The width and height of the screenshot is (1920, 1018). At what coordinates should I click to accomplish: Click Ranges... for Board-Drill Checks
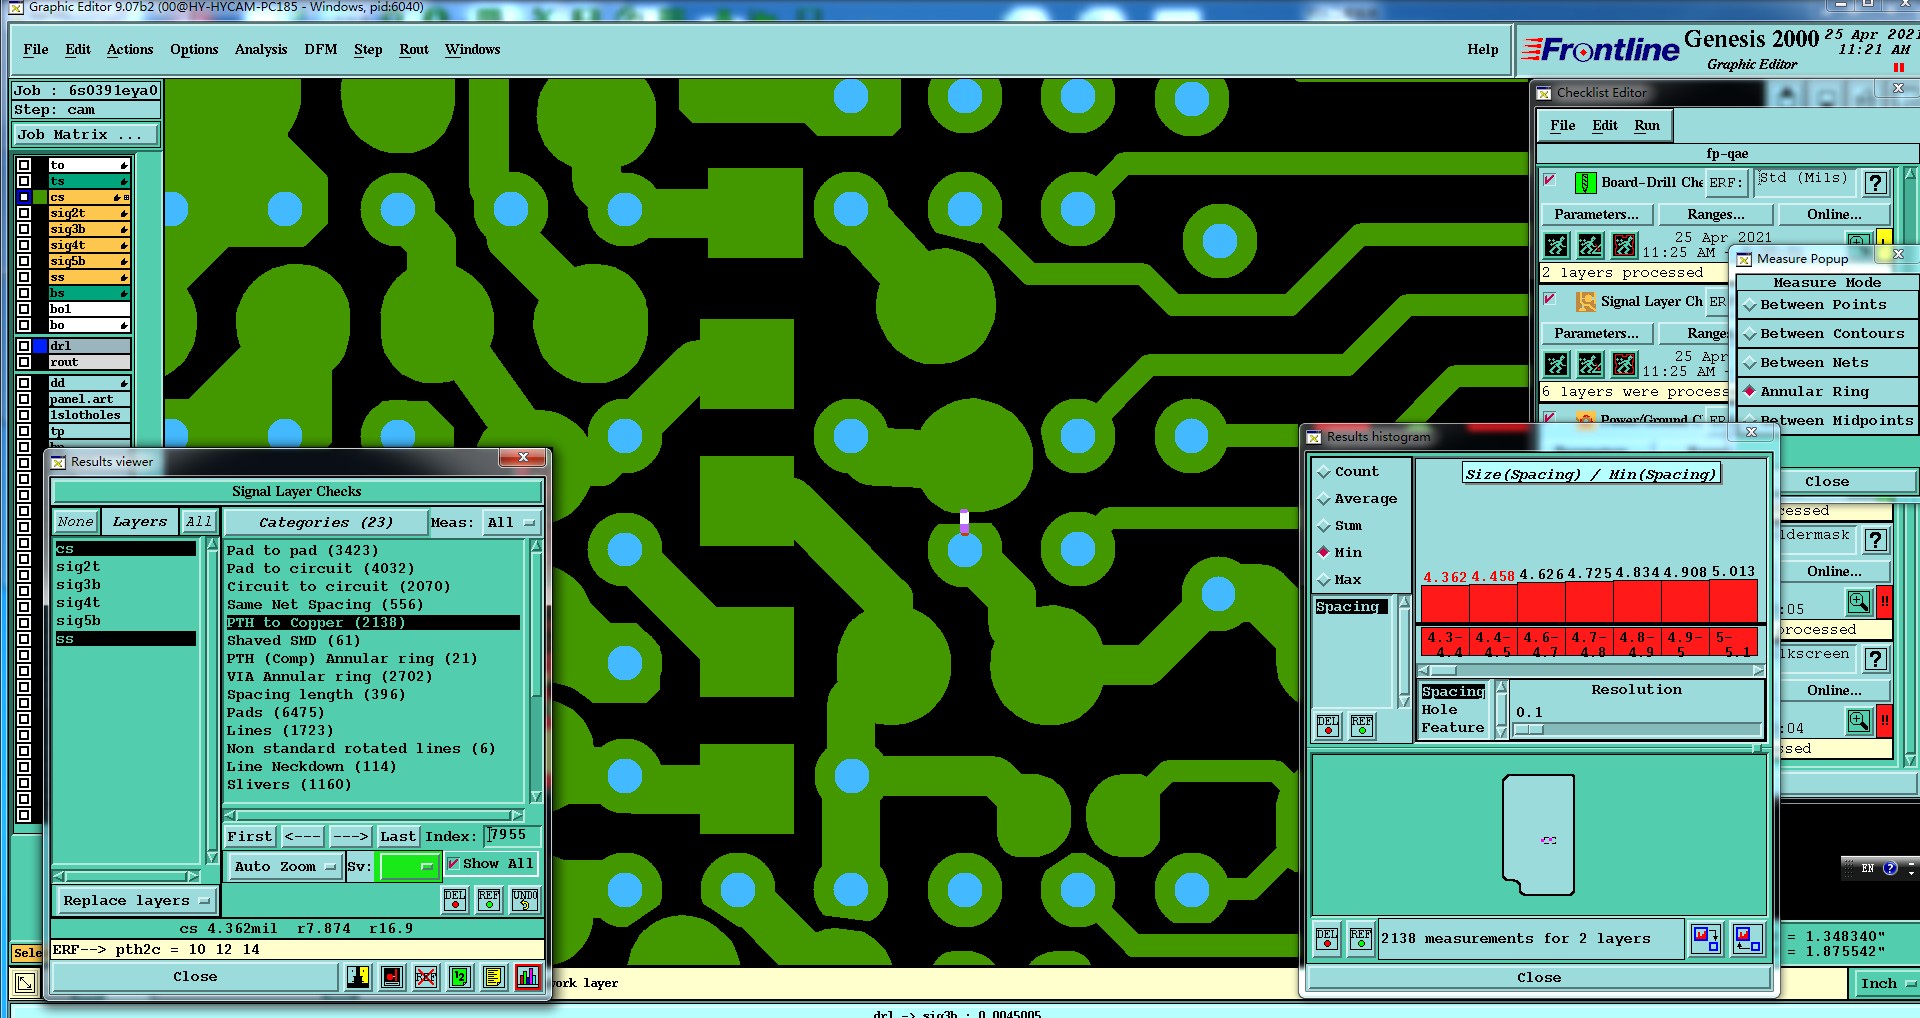coord(1716,215)
